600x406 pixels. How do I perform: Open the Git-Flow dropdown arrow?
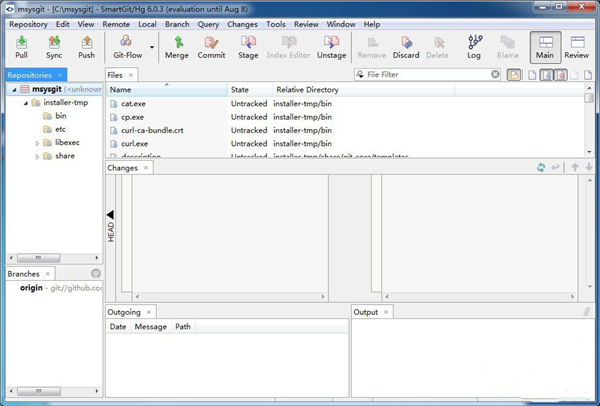point(152,47)
